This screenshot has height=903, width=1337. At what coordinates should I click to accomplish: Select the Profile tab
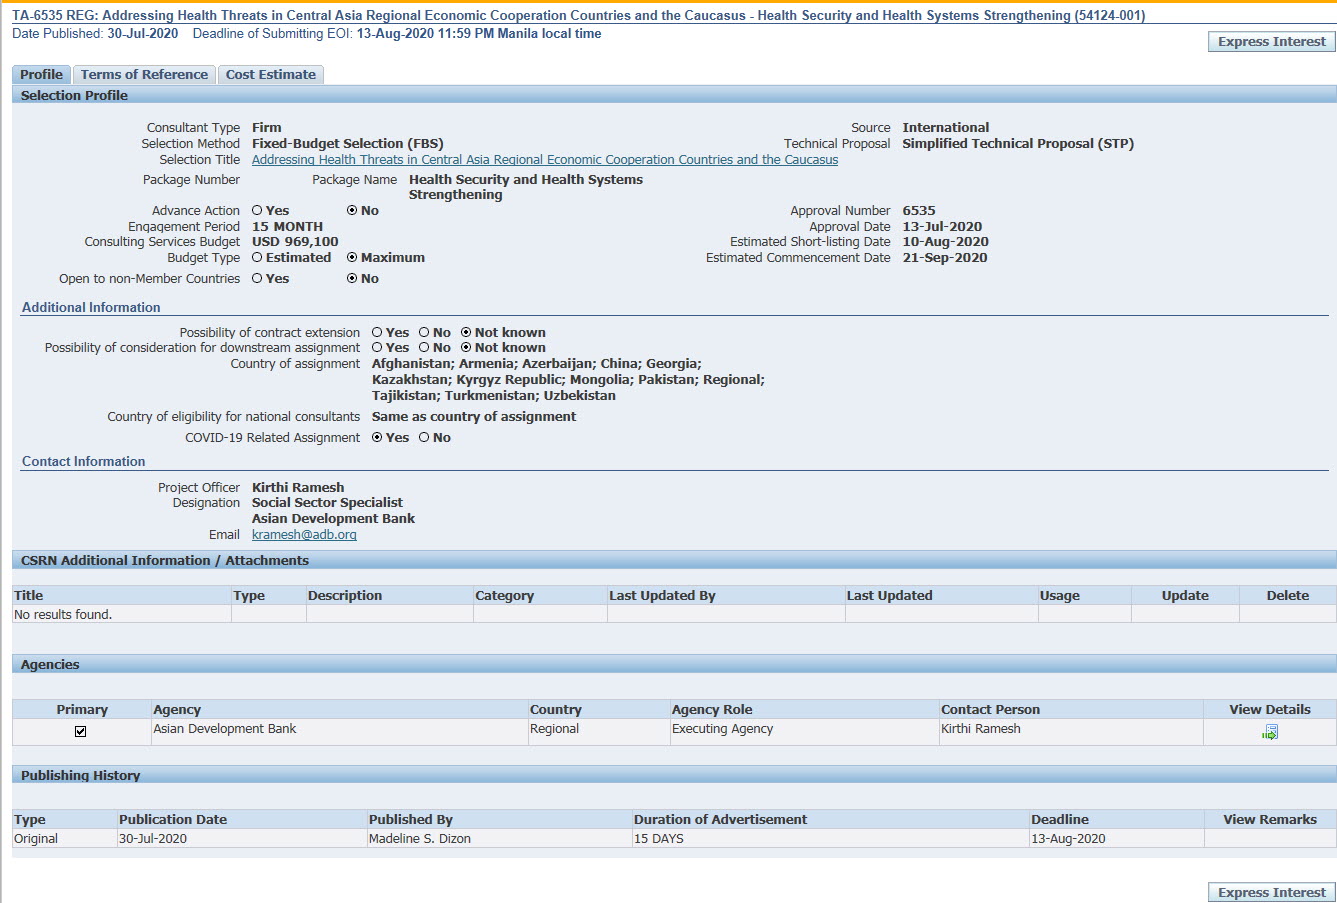pos(41,75)
